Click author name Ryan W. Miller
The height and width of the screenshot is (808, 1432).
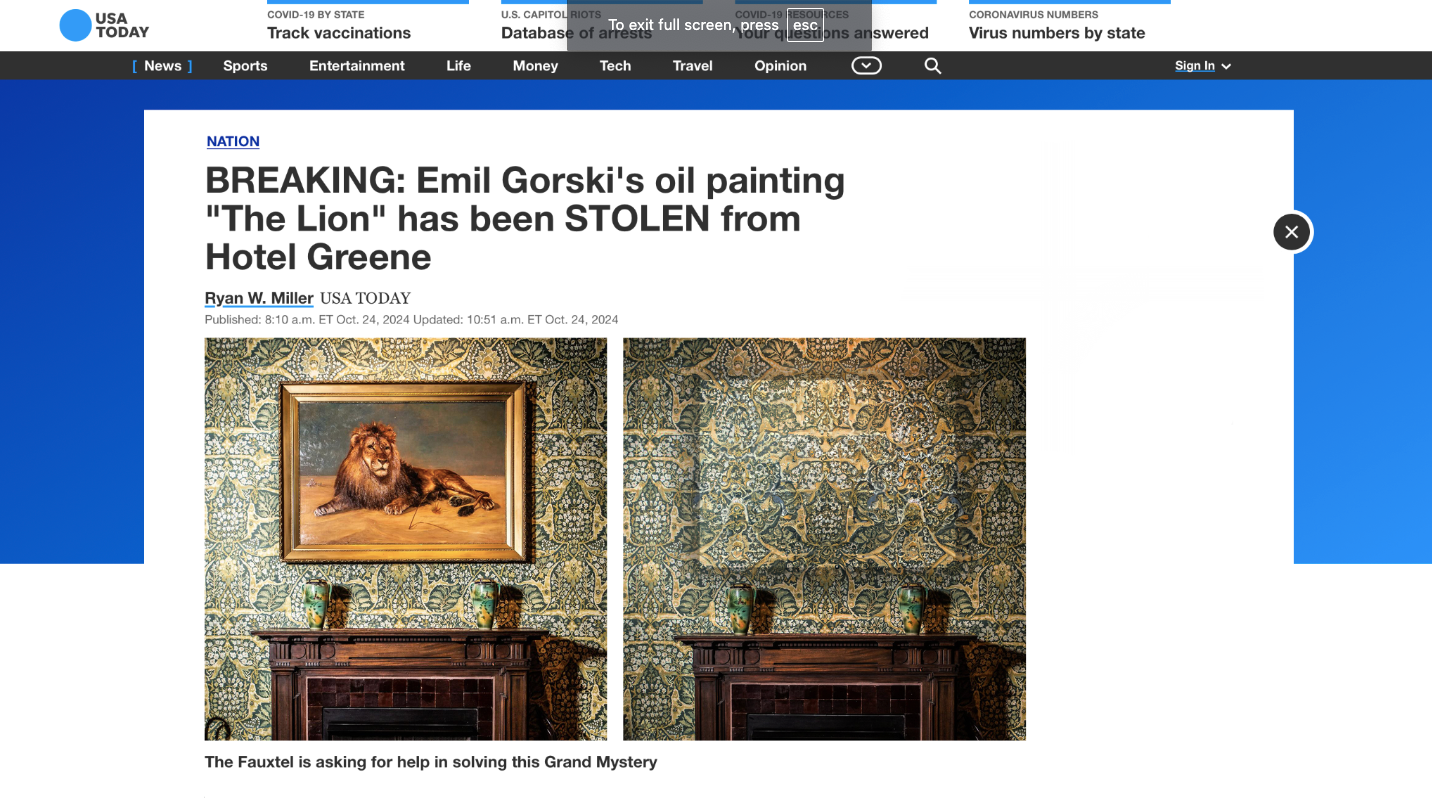(259, 298)
